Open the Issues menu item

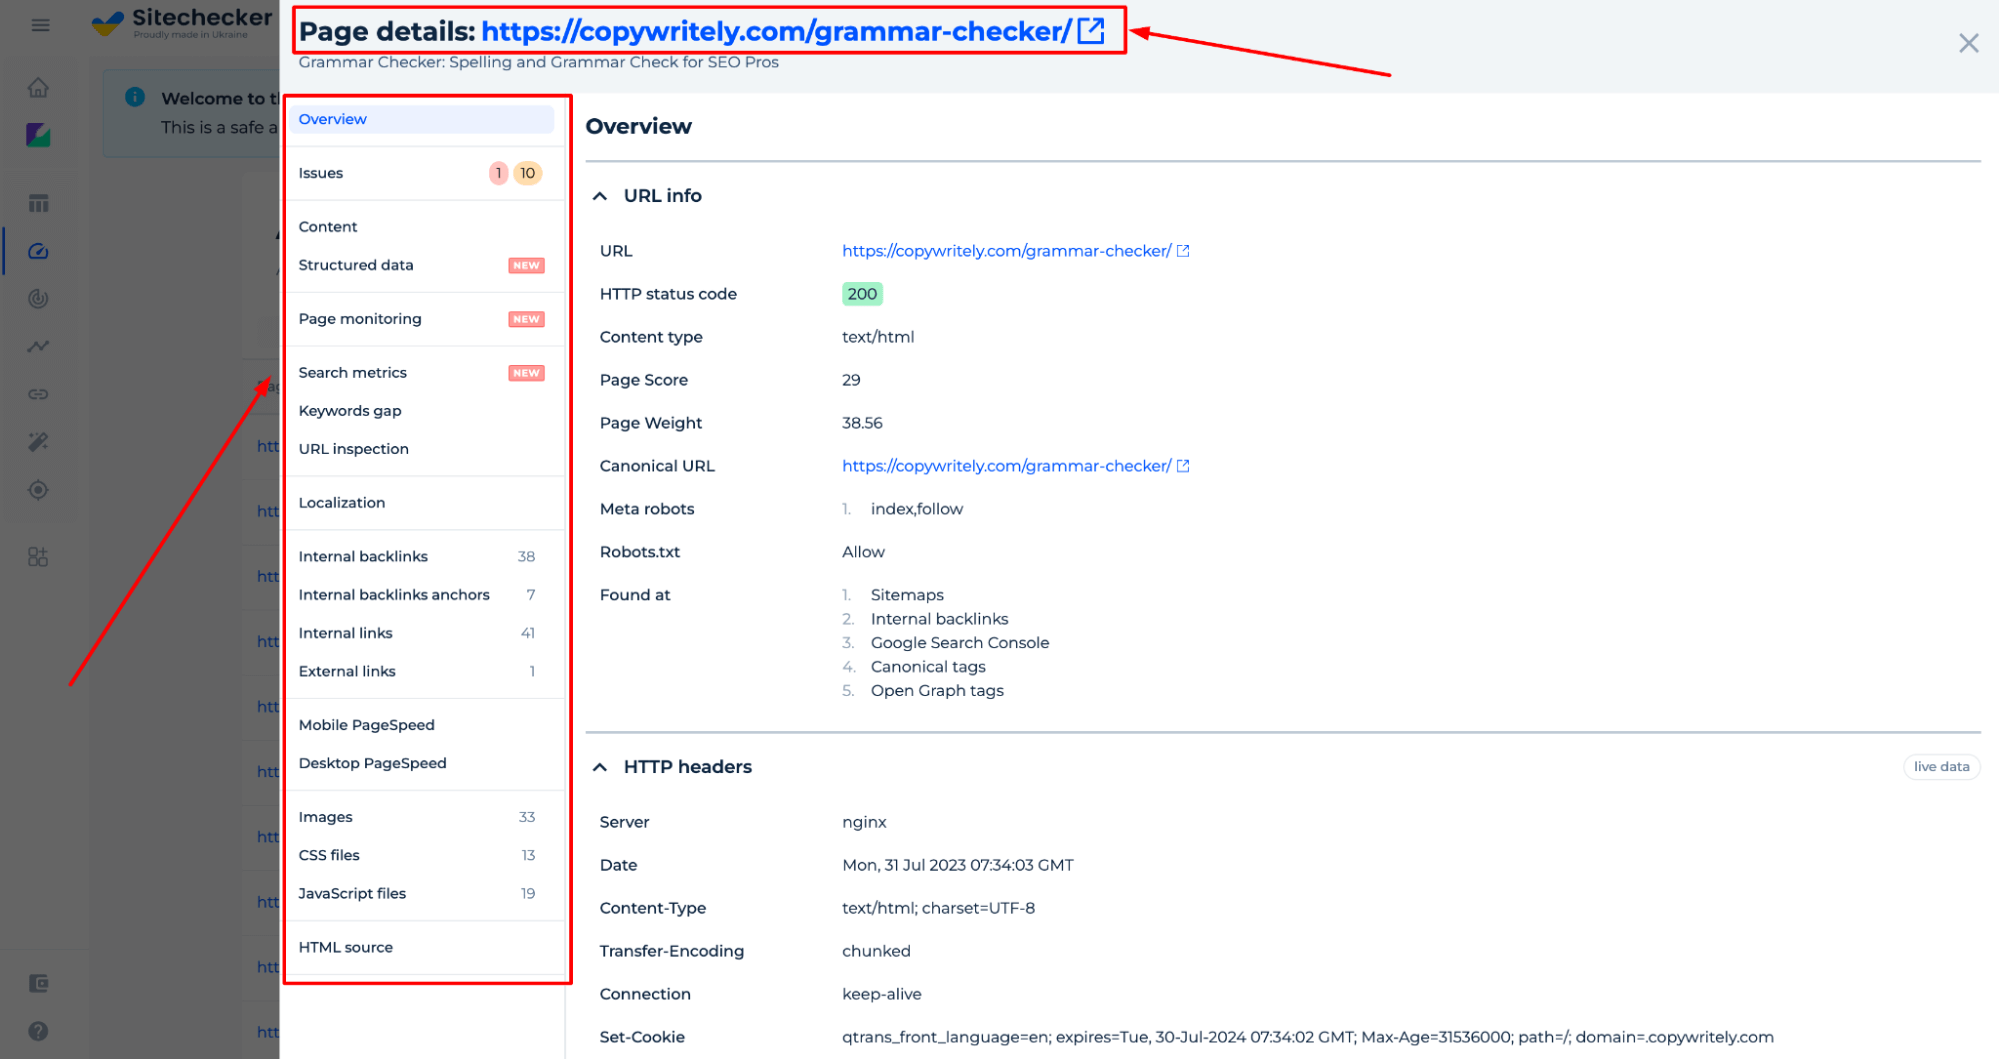click(422, 173)
